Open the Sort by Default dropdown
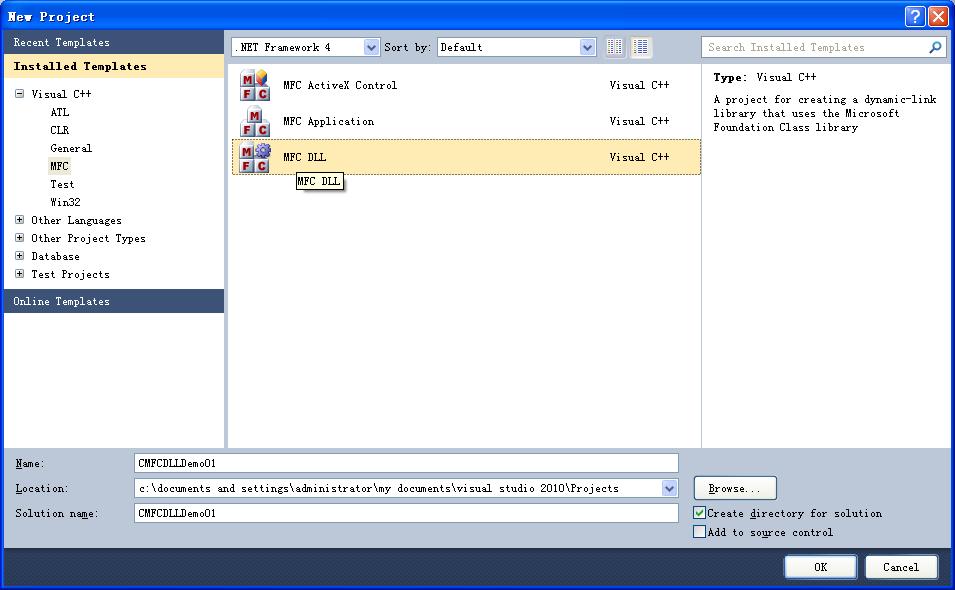955x590 pixels. 587,47
